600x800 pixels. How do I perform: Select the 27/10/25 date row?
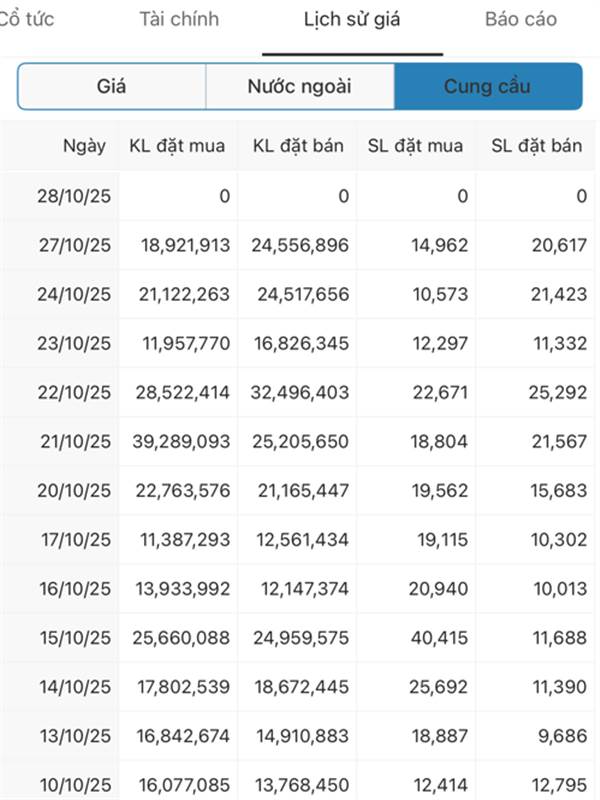[x=75, y=245]
